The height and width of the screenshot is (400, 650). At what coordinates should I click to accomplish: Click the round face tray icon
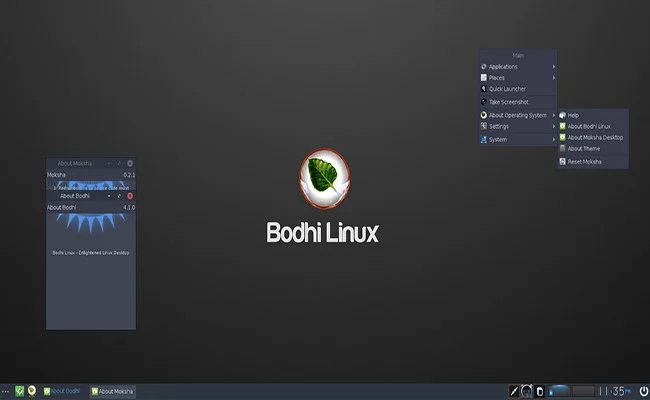pyautogui.click(x=526, y=391)
